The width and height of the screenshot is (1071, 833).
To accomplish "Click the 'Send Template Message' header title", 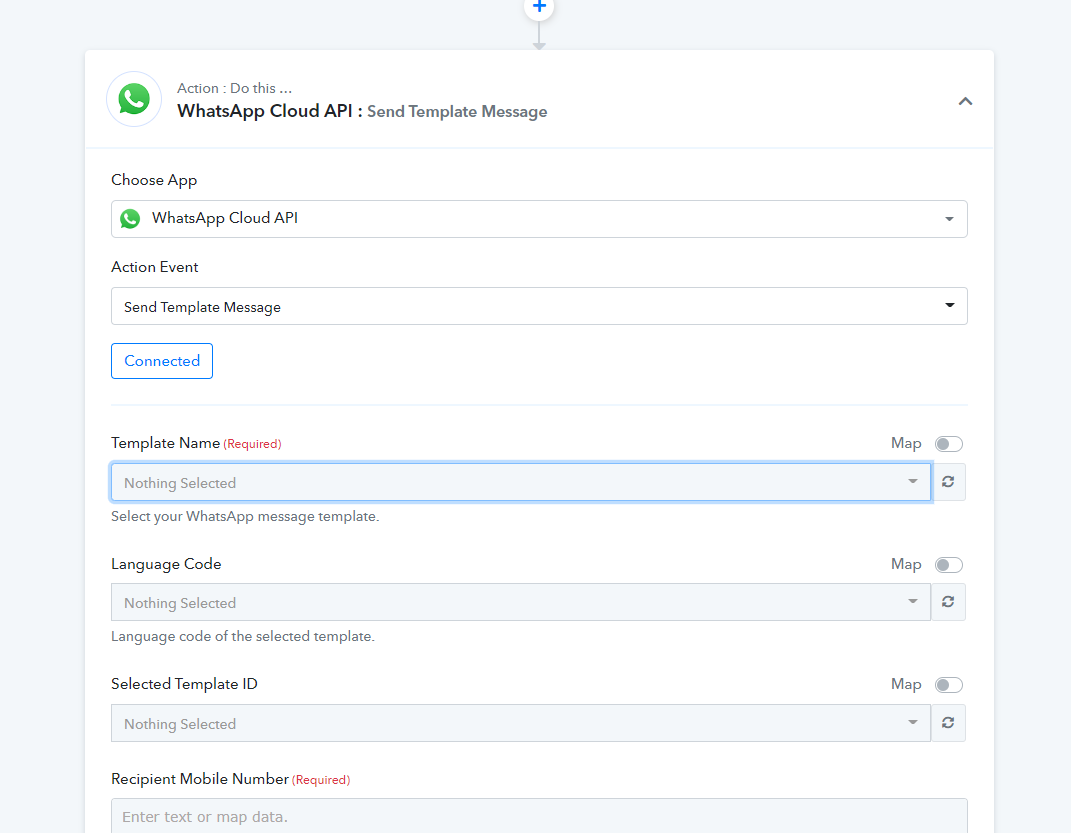I will click(457, 111).
